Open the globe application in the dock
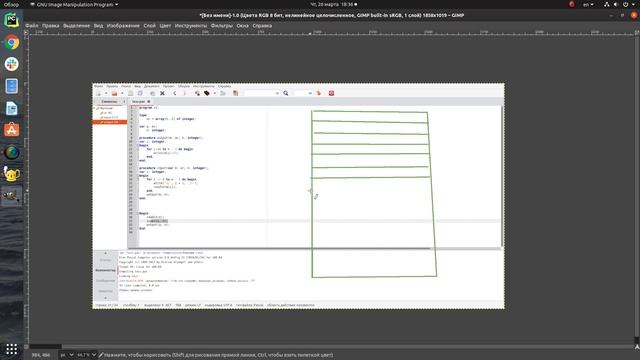This screenshot has width=640, height=360. coord(11,152)
